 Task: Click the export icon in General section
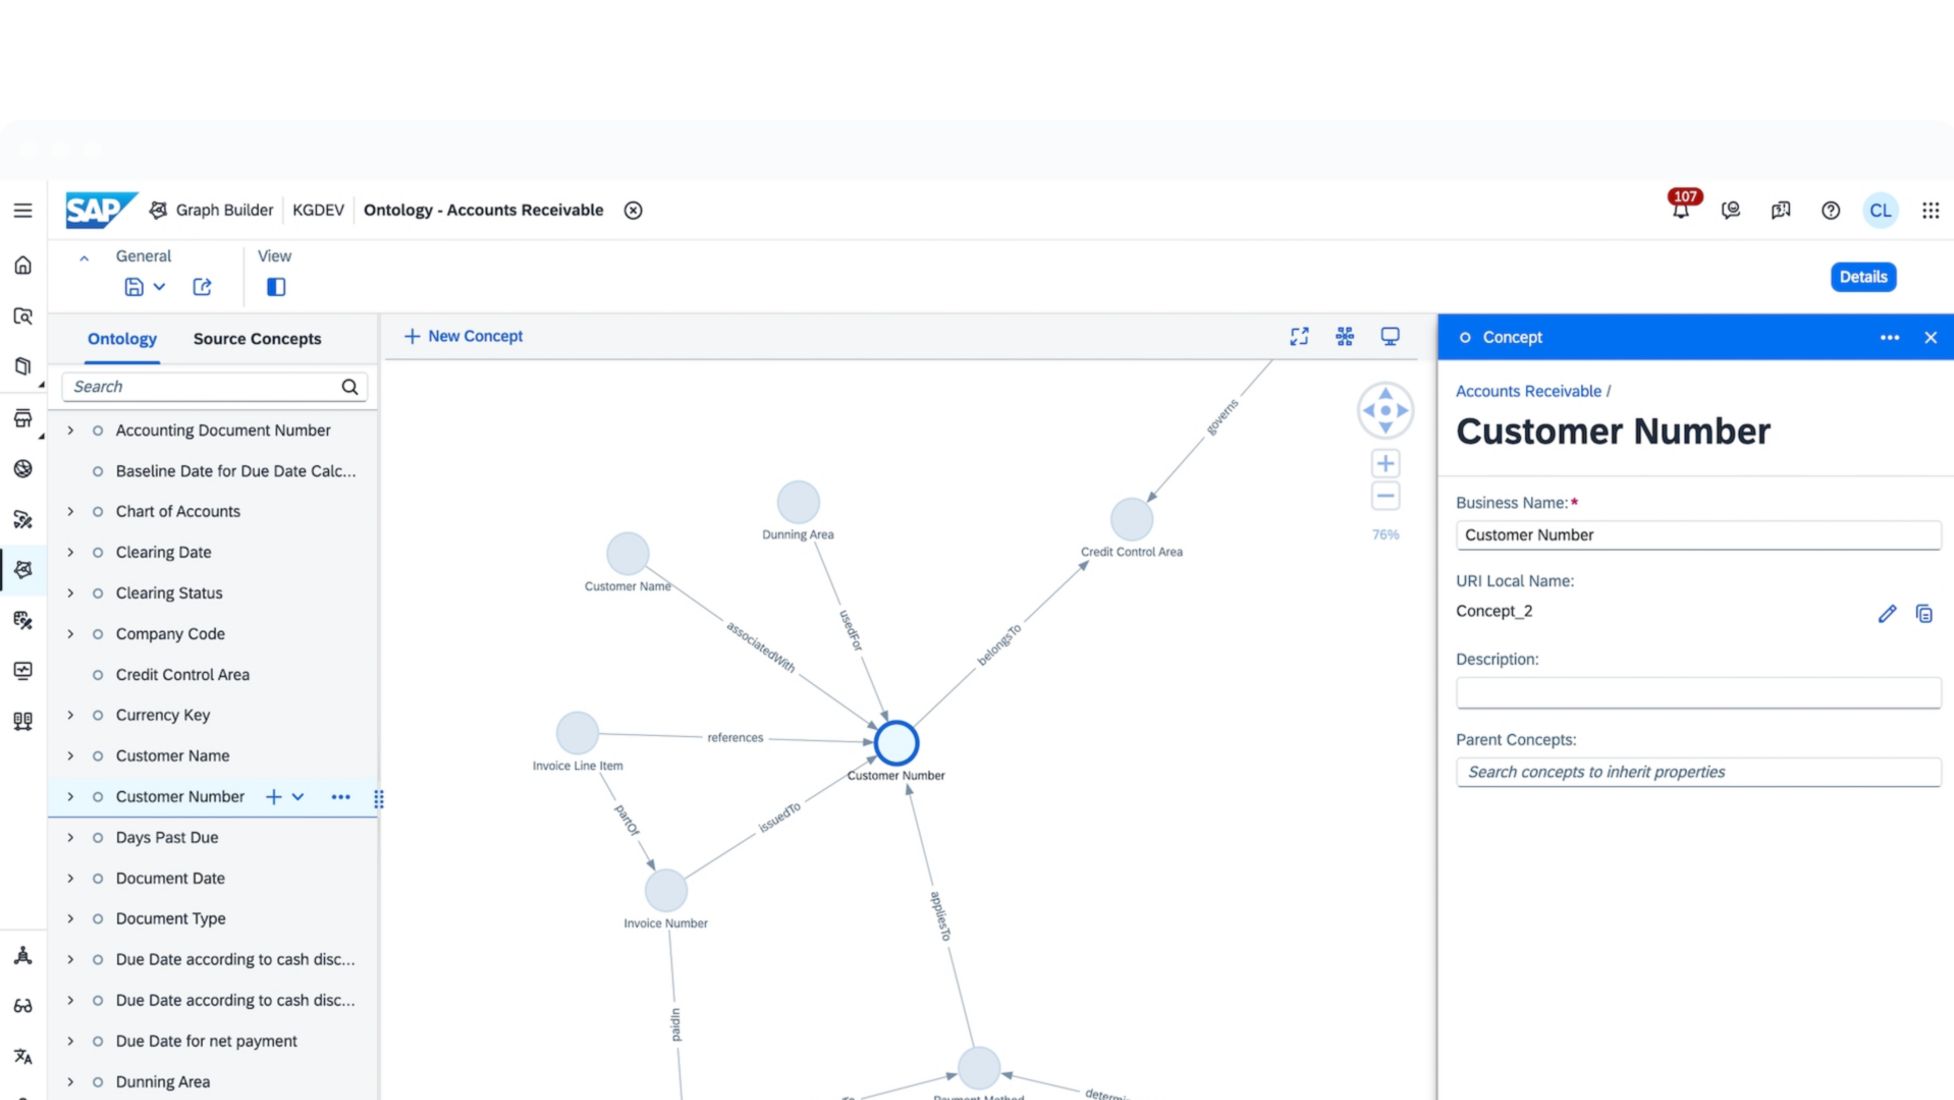point(202,287)
